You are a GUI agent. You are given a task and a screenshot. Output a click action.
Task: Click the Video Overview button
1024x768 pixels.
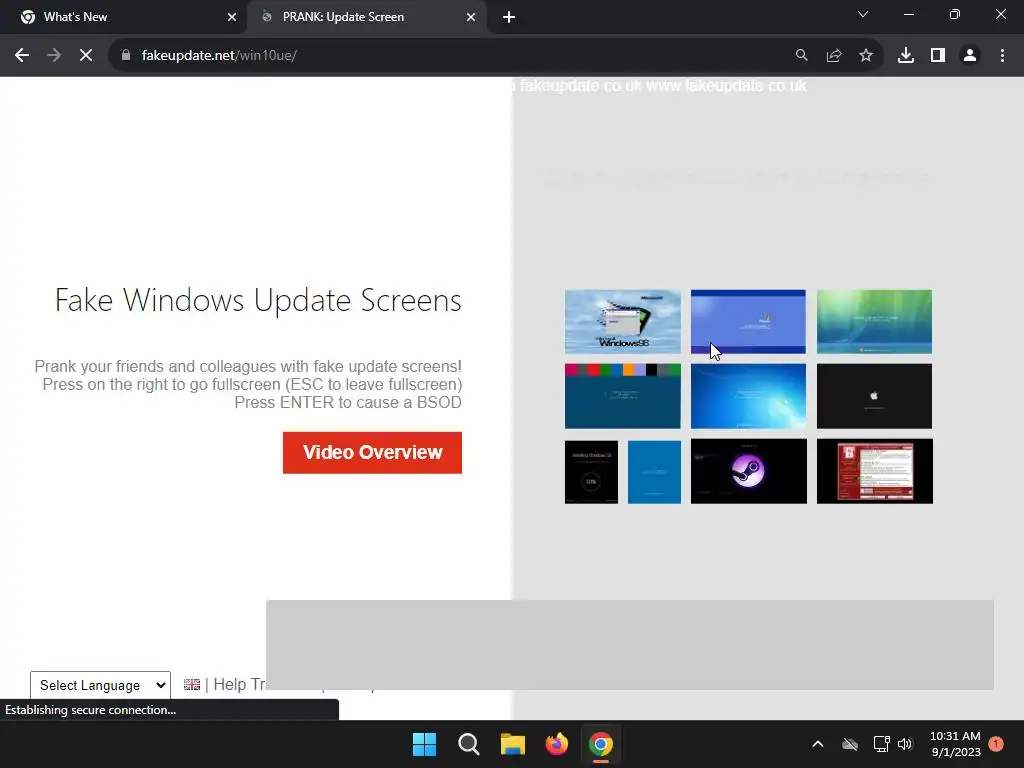coord(372,453)
